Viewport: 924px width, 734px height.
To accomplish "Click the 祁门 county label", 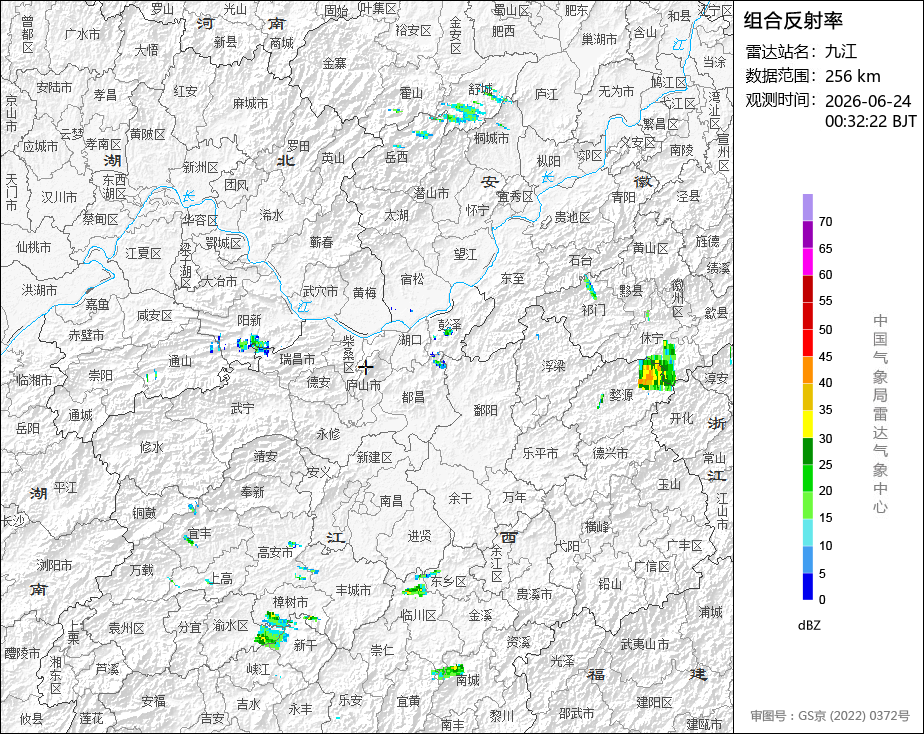I will (593, 310).
